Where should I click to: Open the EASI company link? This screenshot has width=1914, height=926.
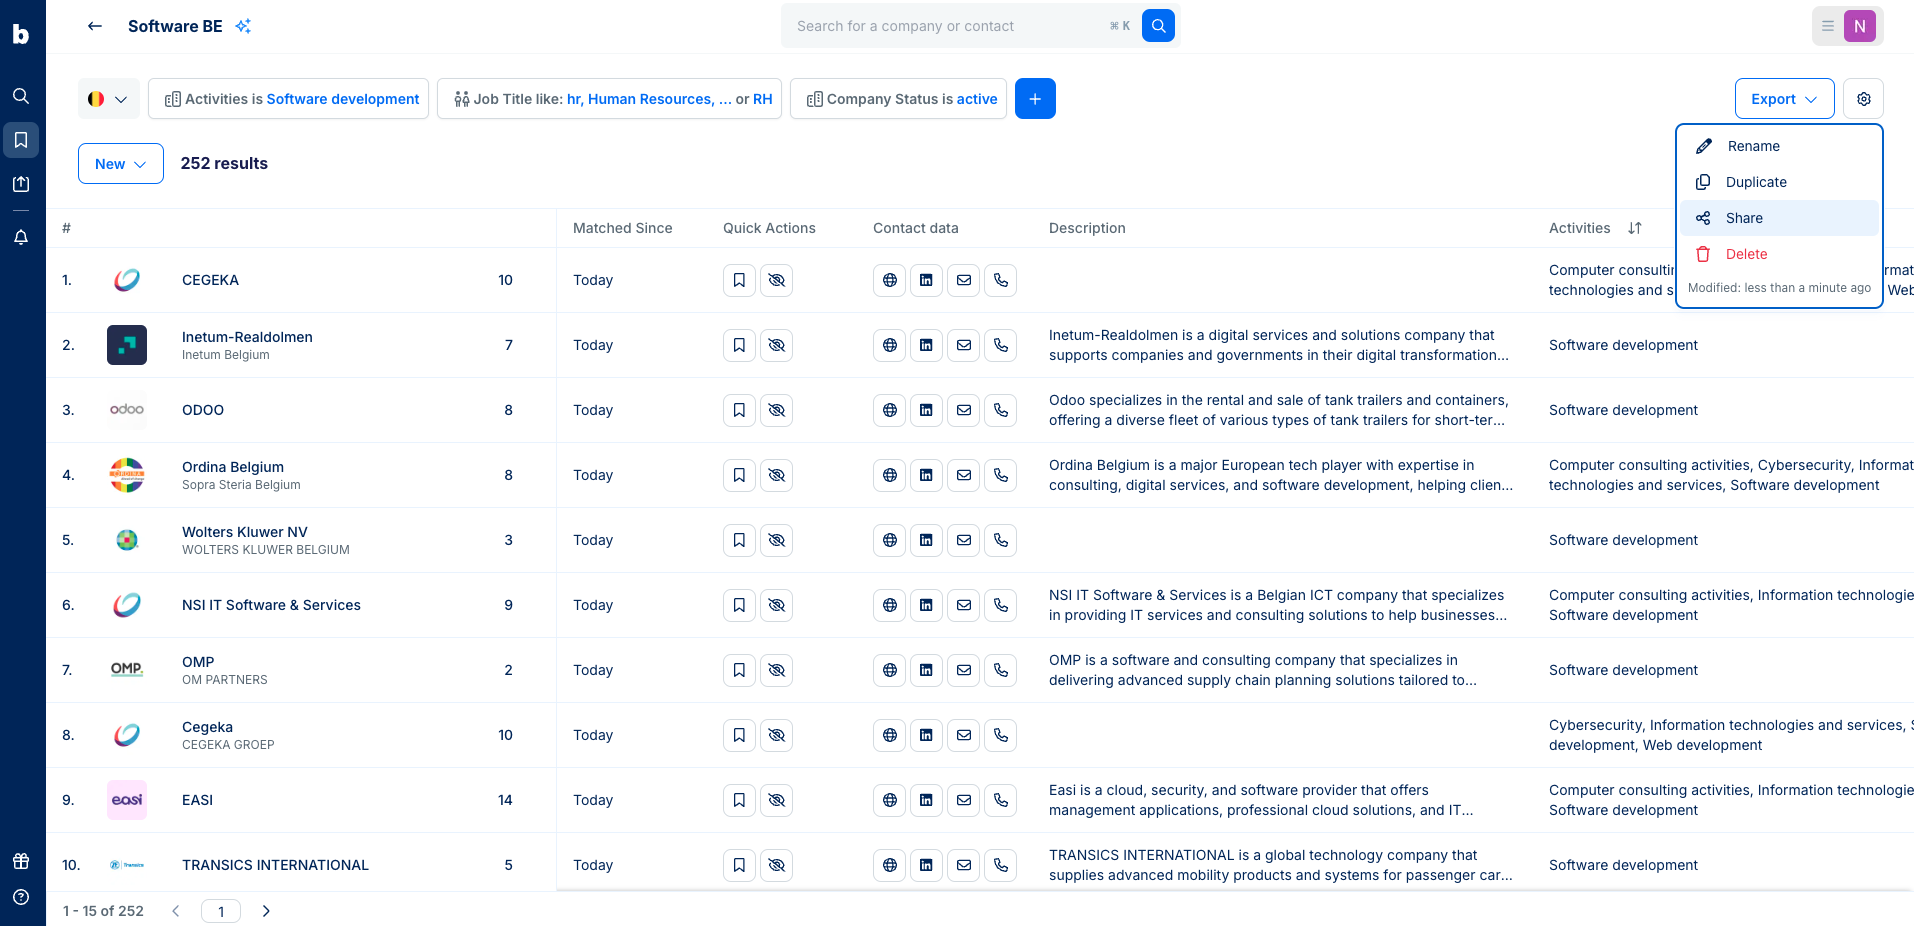pyautogui.click(x=197, y=800)
